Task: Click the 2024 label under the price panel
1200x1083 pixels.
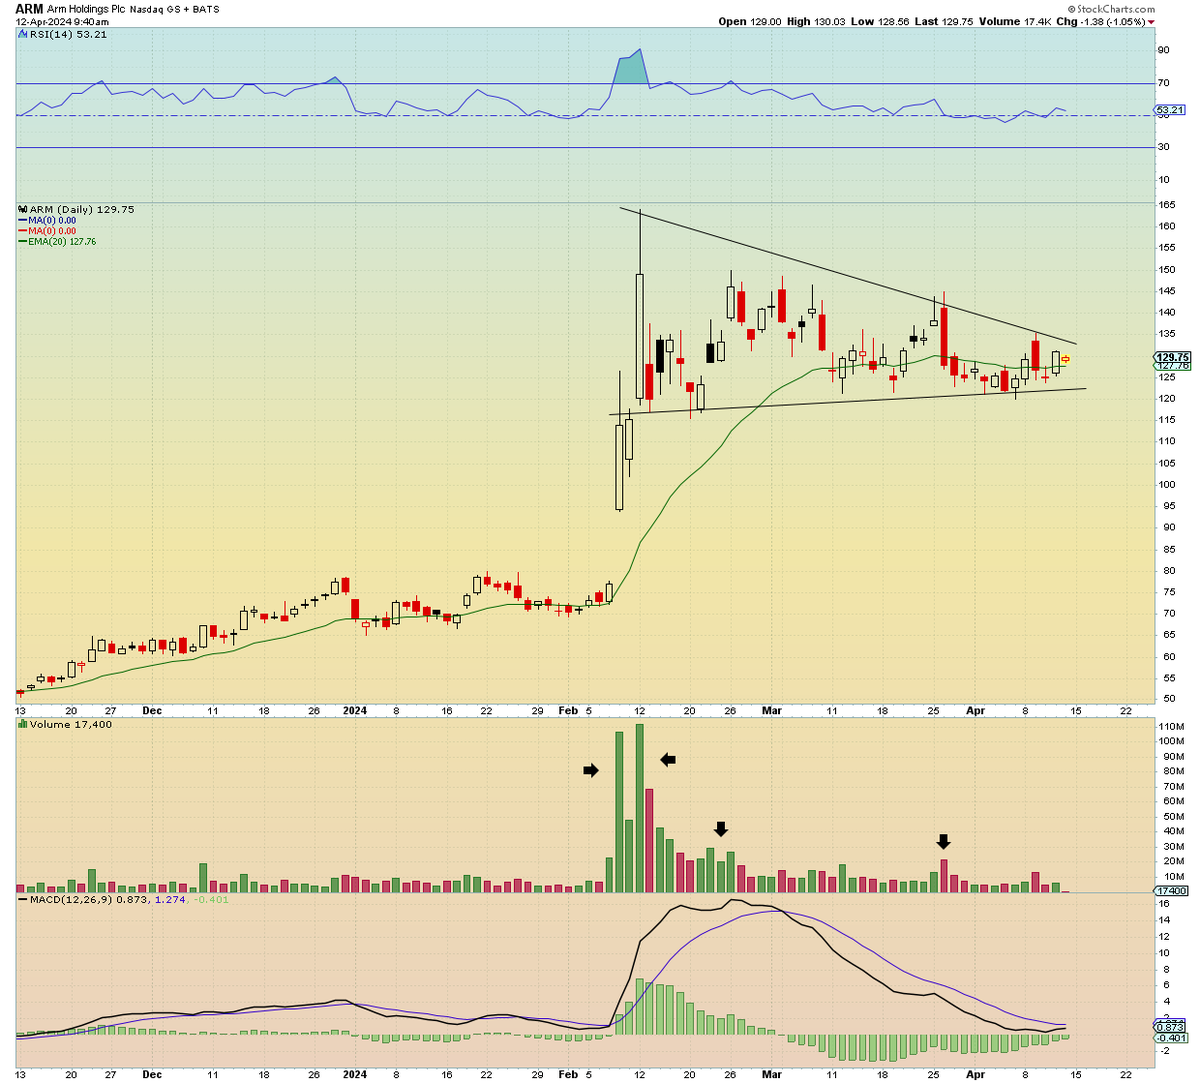Action: 355,711
